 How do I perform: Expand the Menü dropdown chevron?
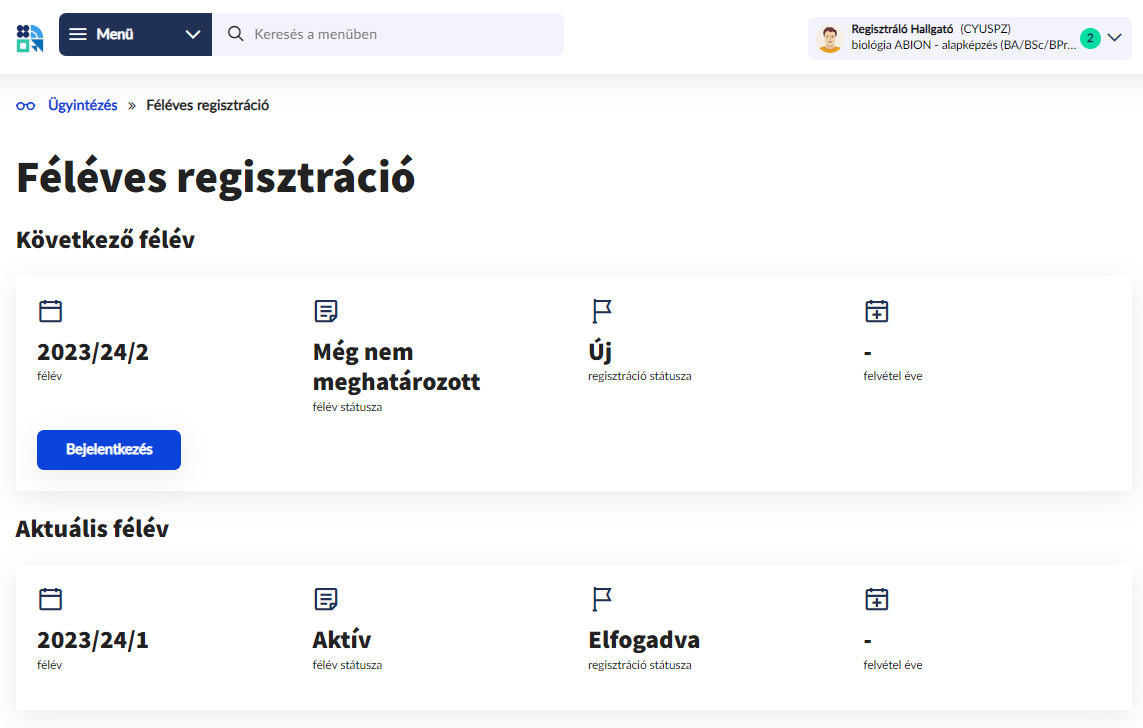coord(193,35)
